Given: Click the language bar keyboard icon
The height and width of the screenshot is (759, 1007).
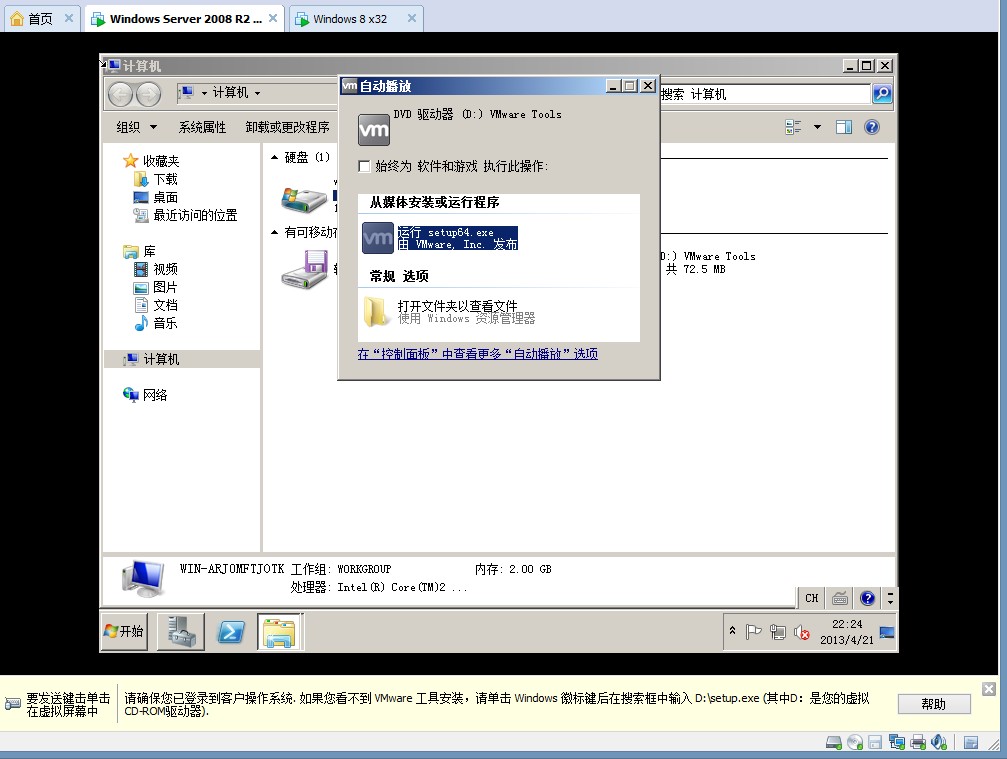Looking at the screenshot, I should coord(839,598).
